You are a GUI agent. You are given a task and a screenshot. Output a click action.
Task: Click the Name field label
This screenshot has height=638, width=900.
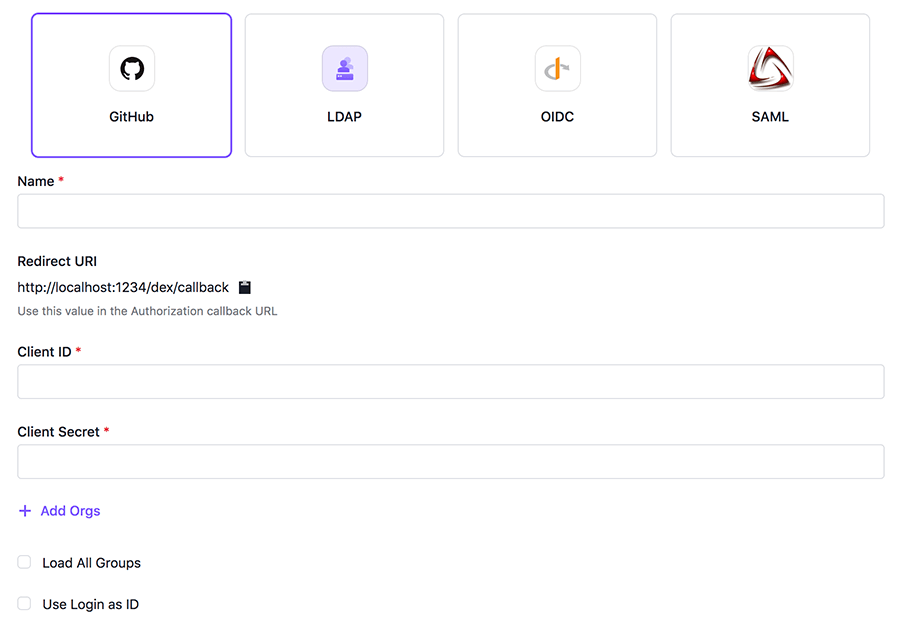(x=36, y=181)
